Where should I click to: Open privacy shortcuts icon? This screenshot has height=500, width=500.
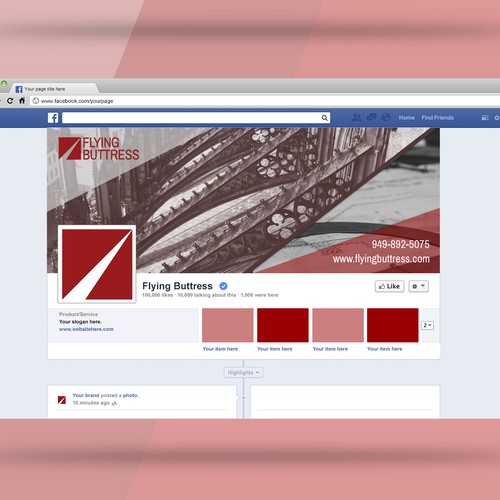pyautogui.click(x=485, y=118)
